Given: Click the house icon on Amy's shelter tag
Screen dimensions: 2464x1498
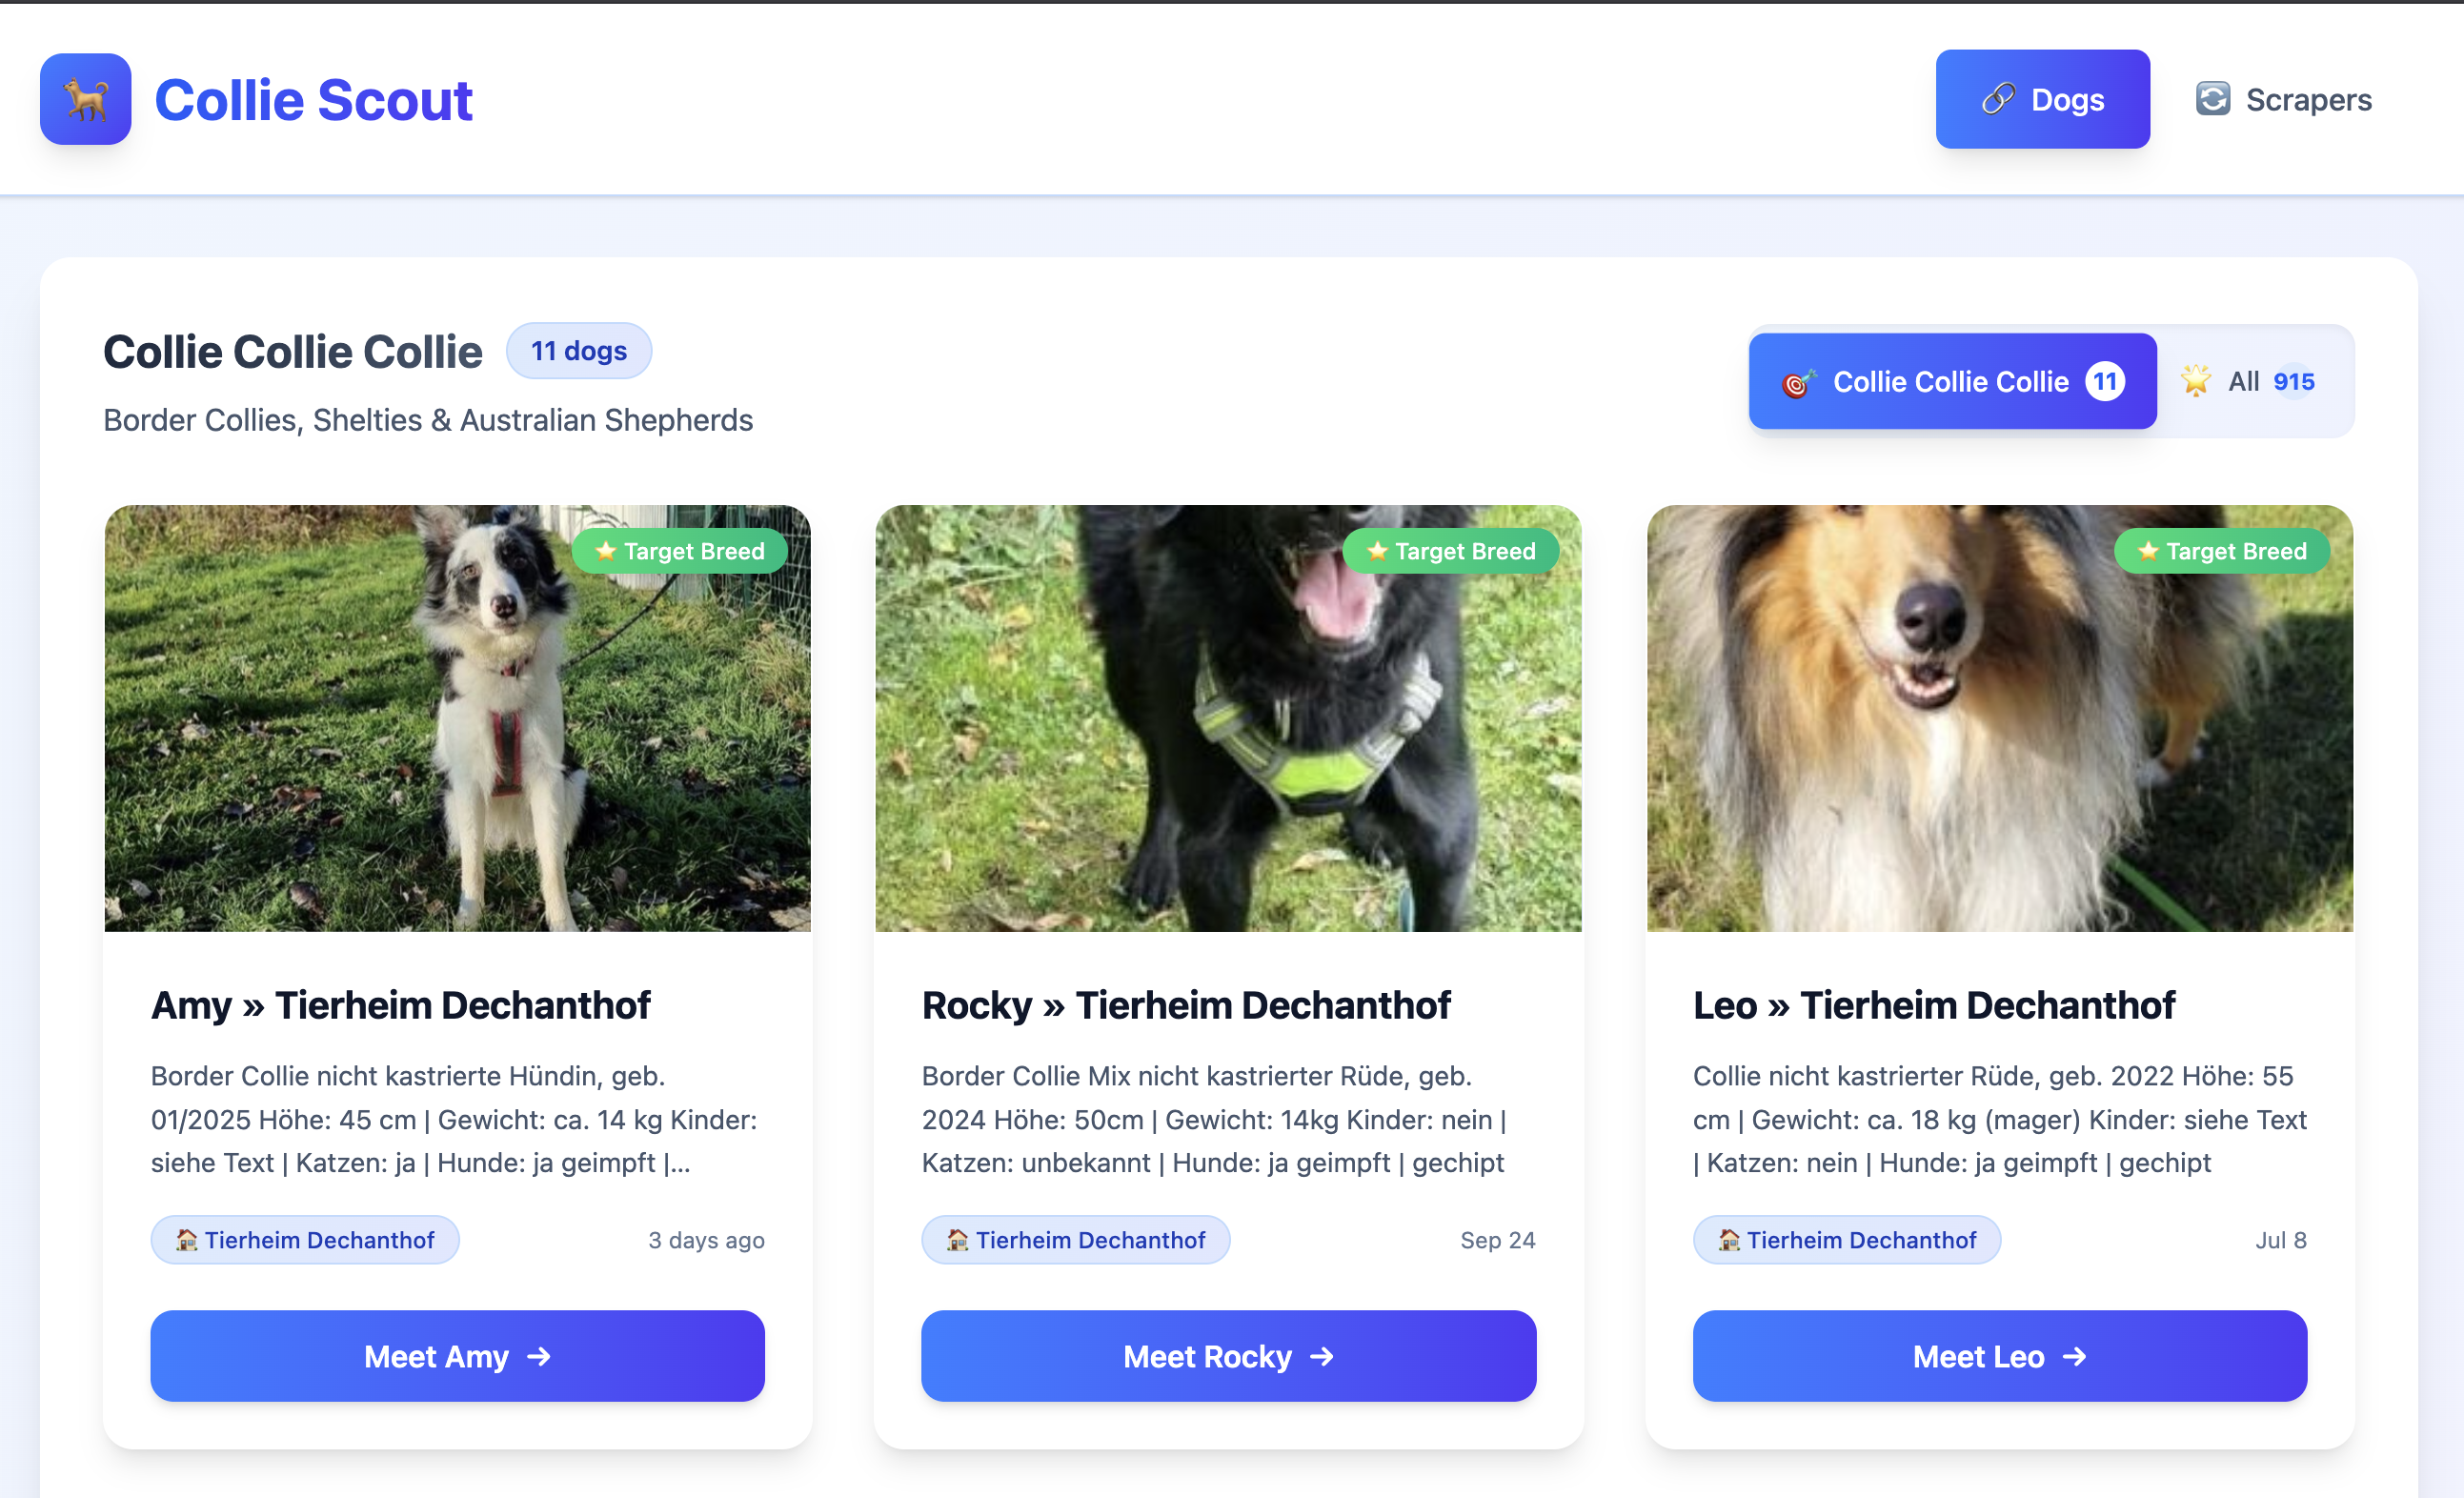Looking at the screenshot, I should [187, 1240].
